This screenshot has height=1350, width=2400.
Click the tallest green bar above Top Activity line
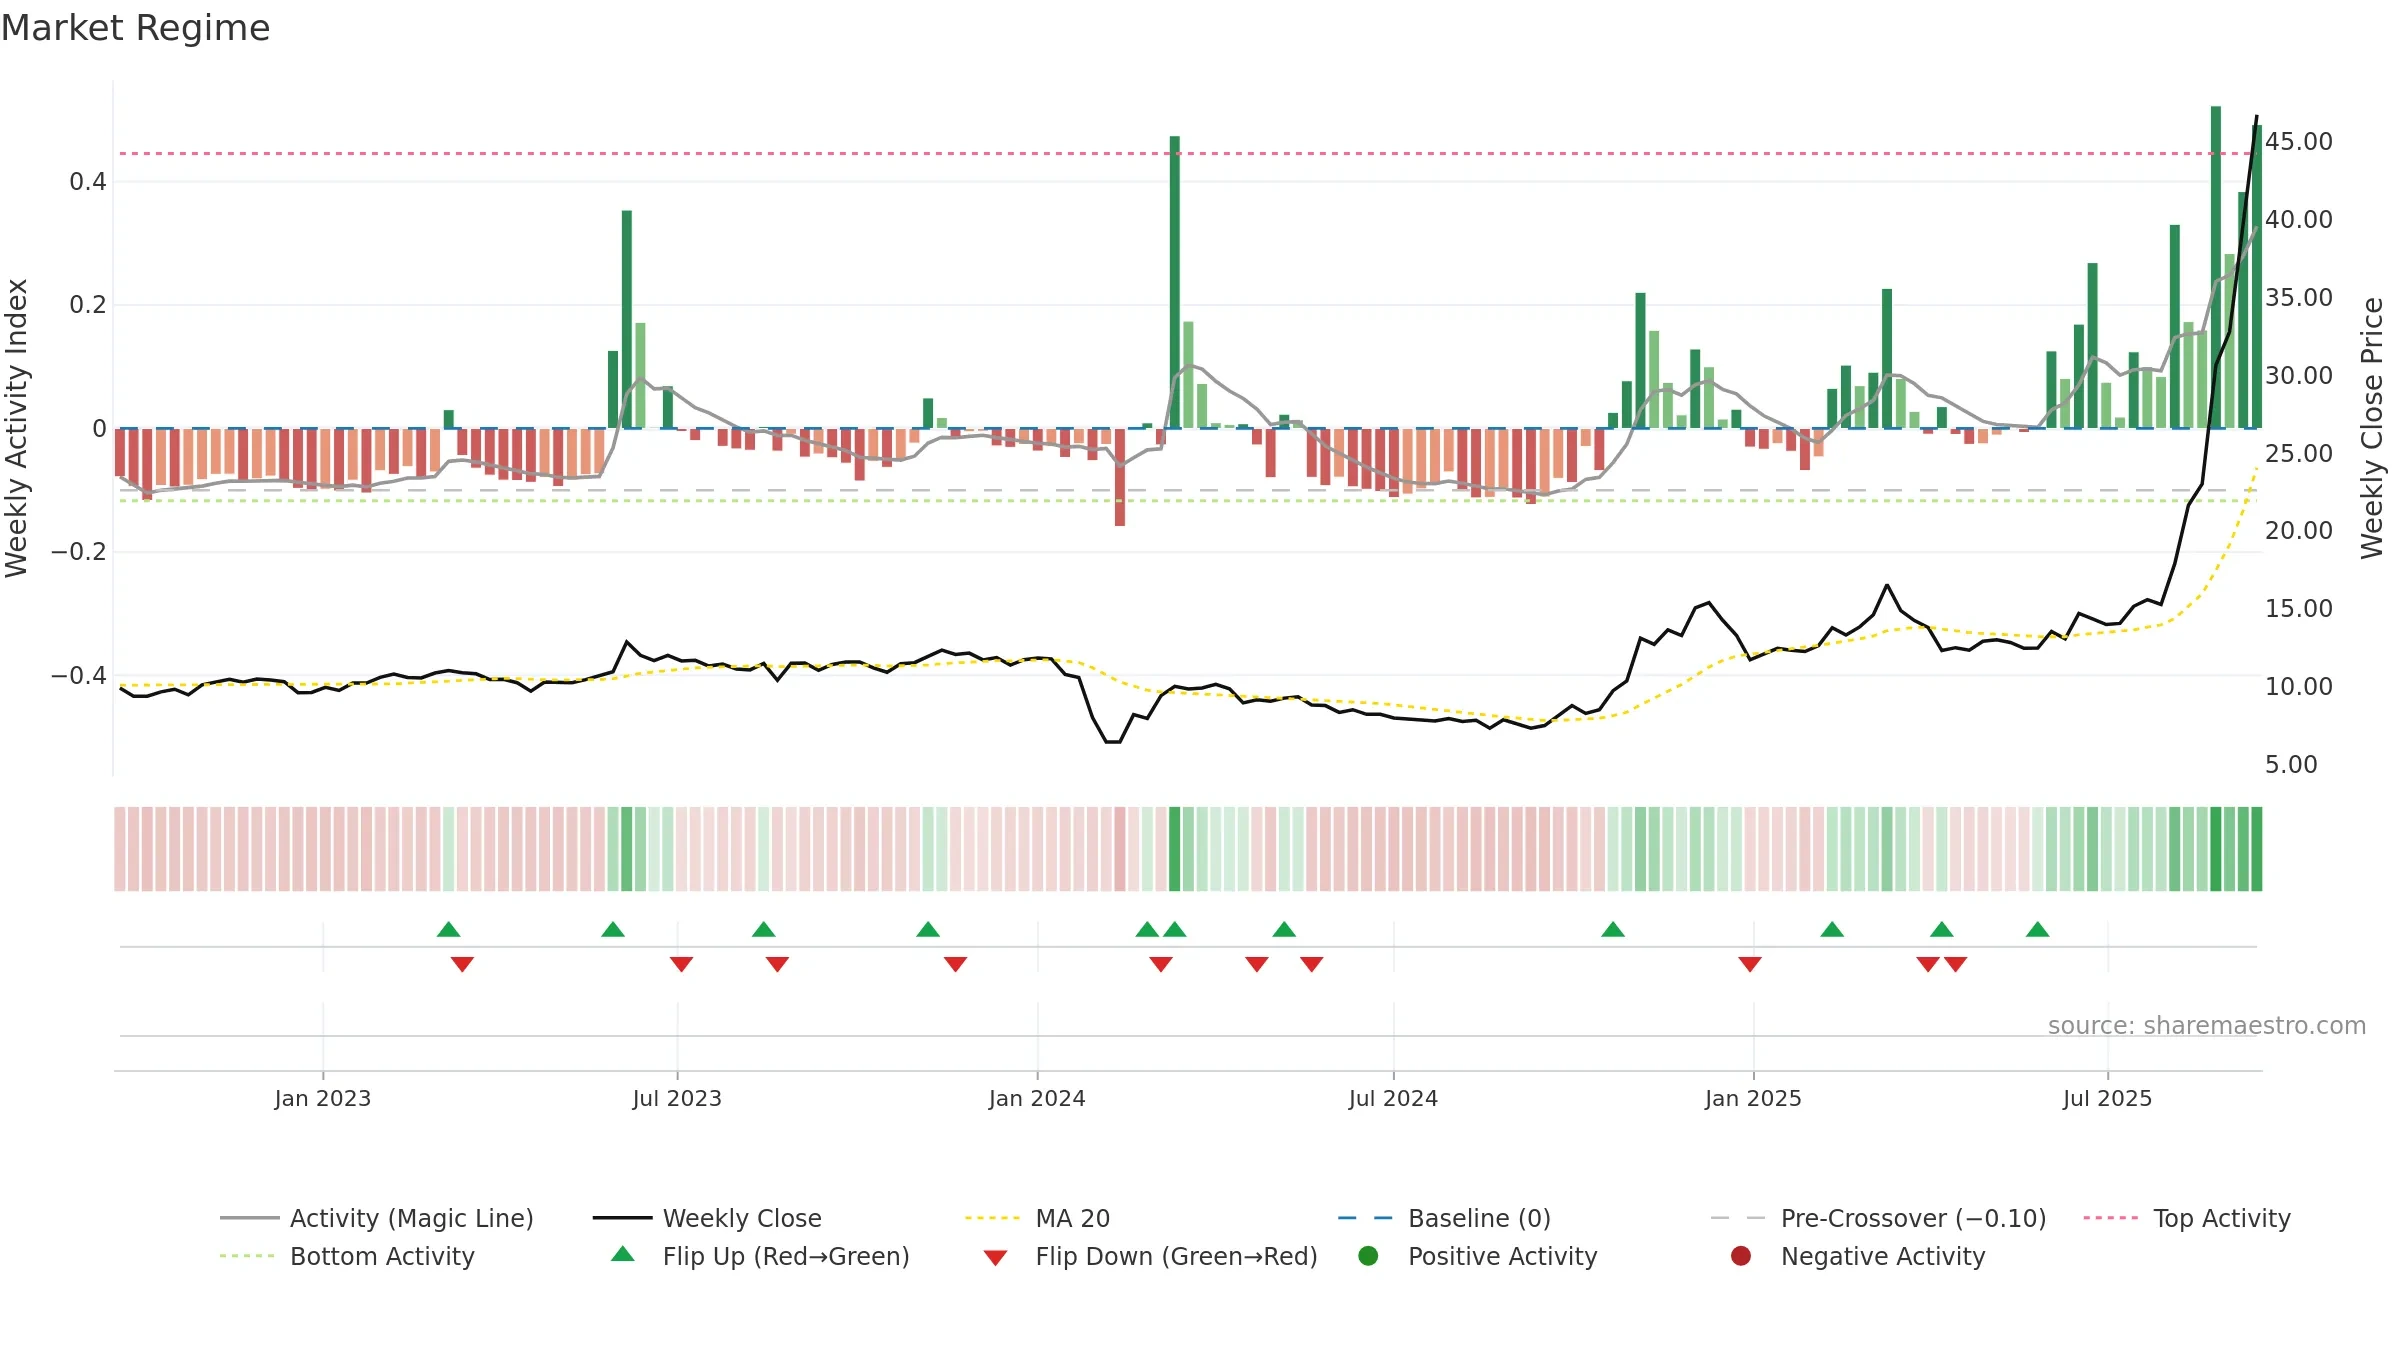point(2216,267)
